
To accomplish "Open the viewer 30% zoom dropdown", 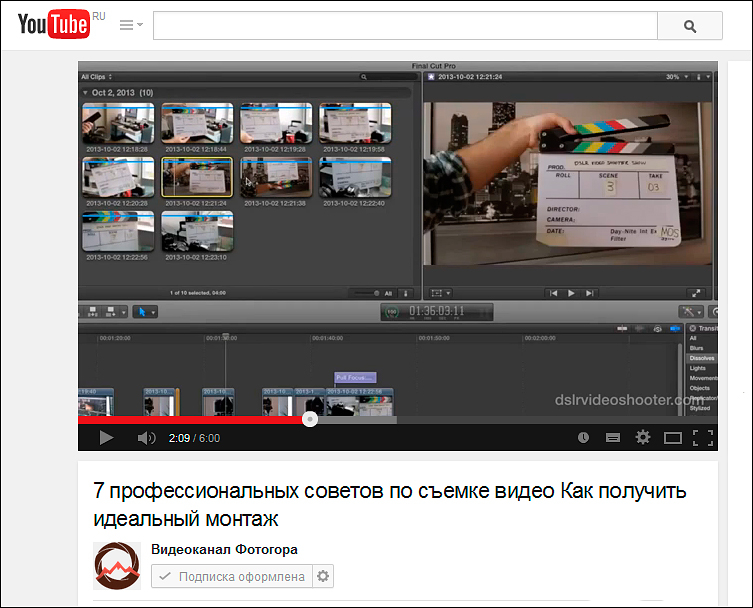I will click(x=677, y=77).
